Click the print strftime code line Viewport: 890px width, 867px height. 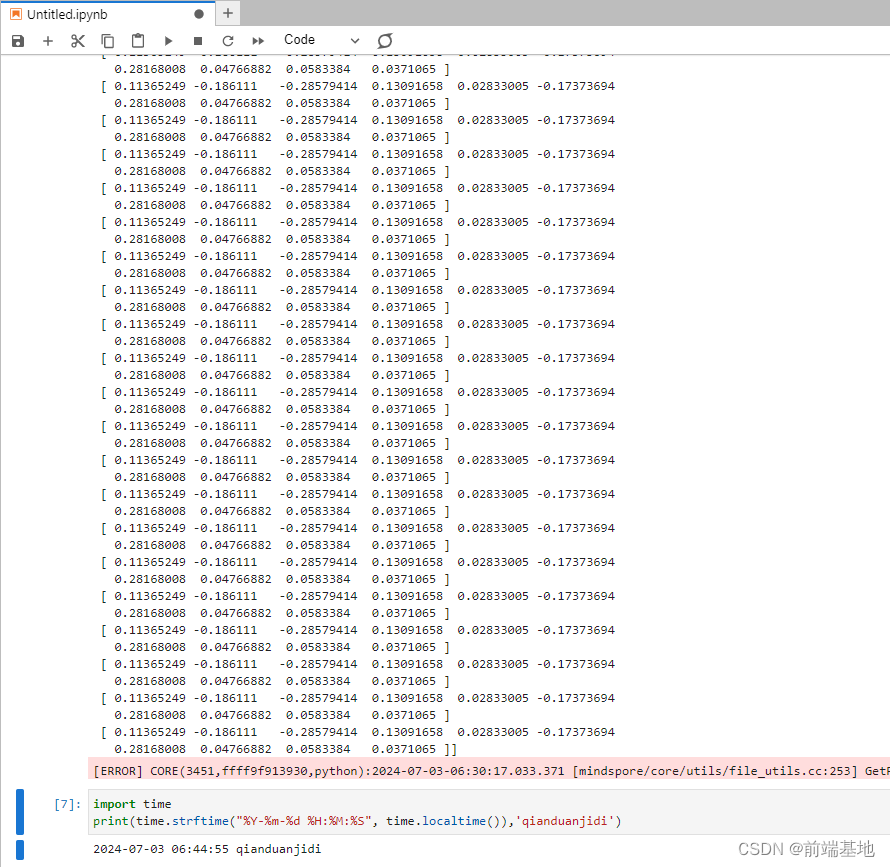coord(357,821)
